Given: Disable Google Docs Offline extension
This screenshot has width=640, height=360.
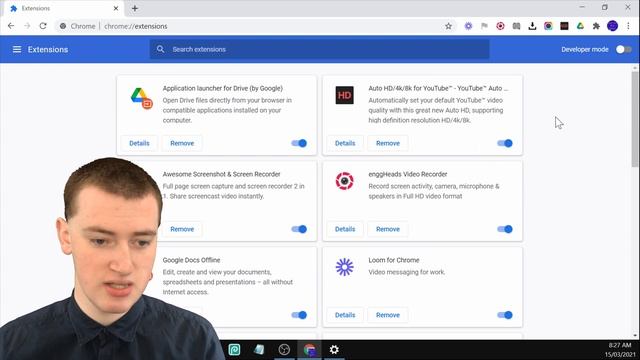Looking at the screenshot, I should [x=299, y=315].
